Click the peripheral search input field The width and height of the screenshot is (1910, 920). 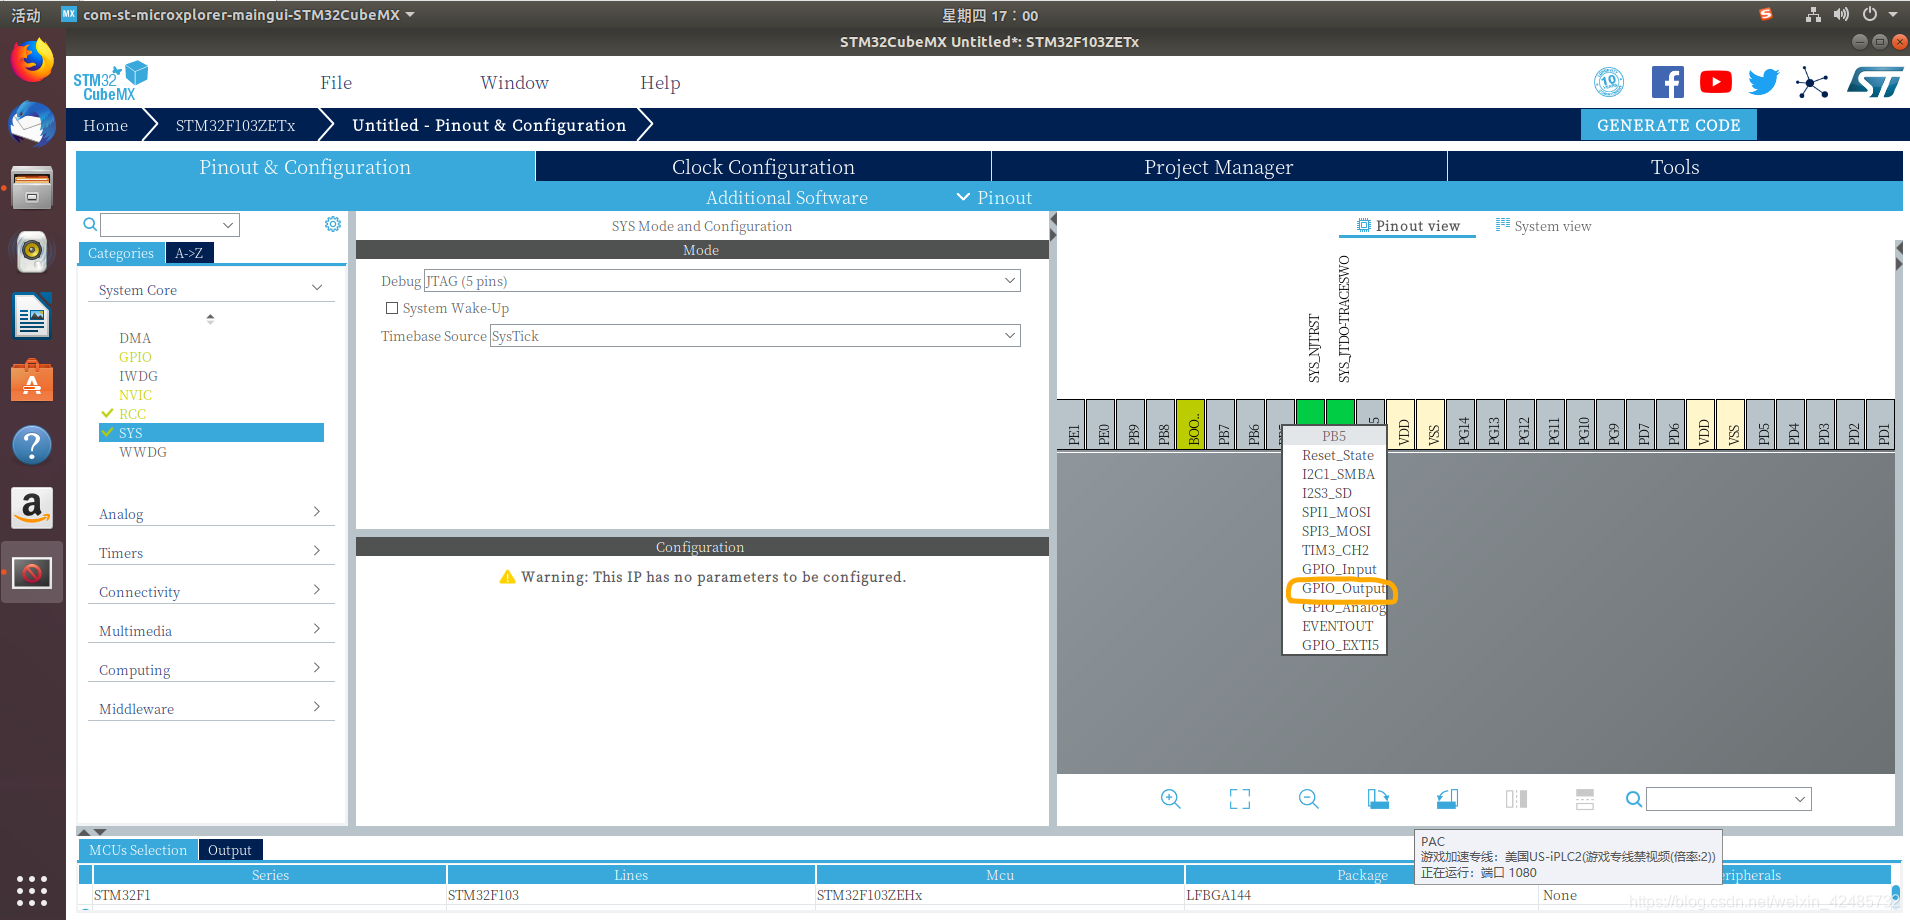click(x=170, y=225)
